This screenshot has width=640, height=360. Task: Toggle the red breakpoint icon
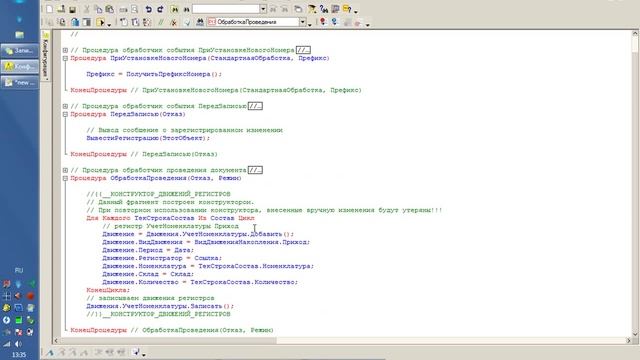click(x=323, y=22)
